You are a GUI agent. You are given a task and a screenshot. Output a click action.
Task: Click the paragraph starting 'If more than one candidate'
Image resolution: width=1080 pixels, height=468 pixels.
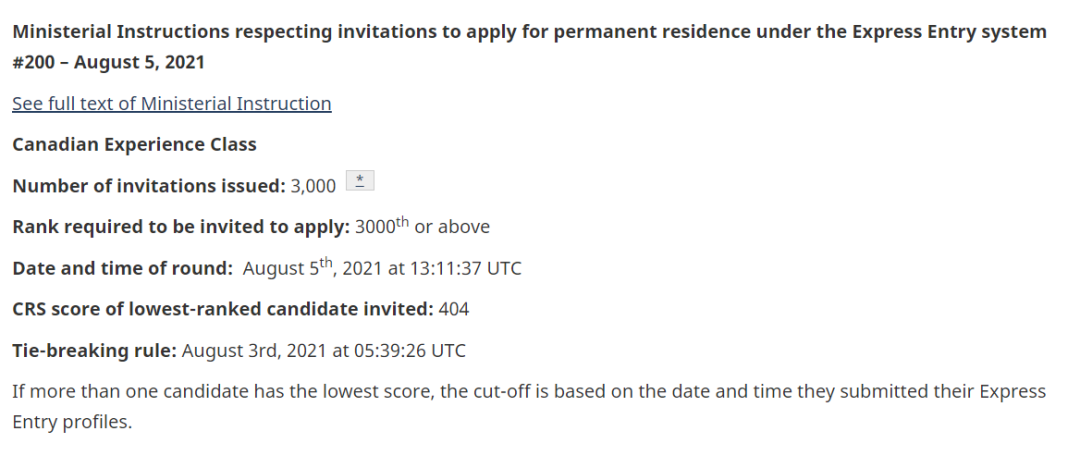pyautogui.click(x=500, y=391)
